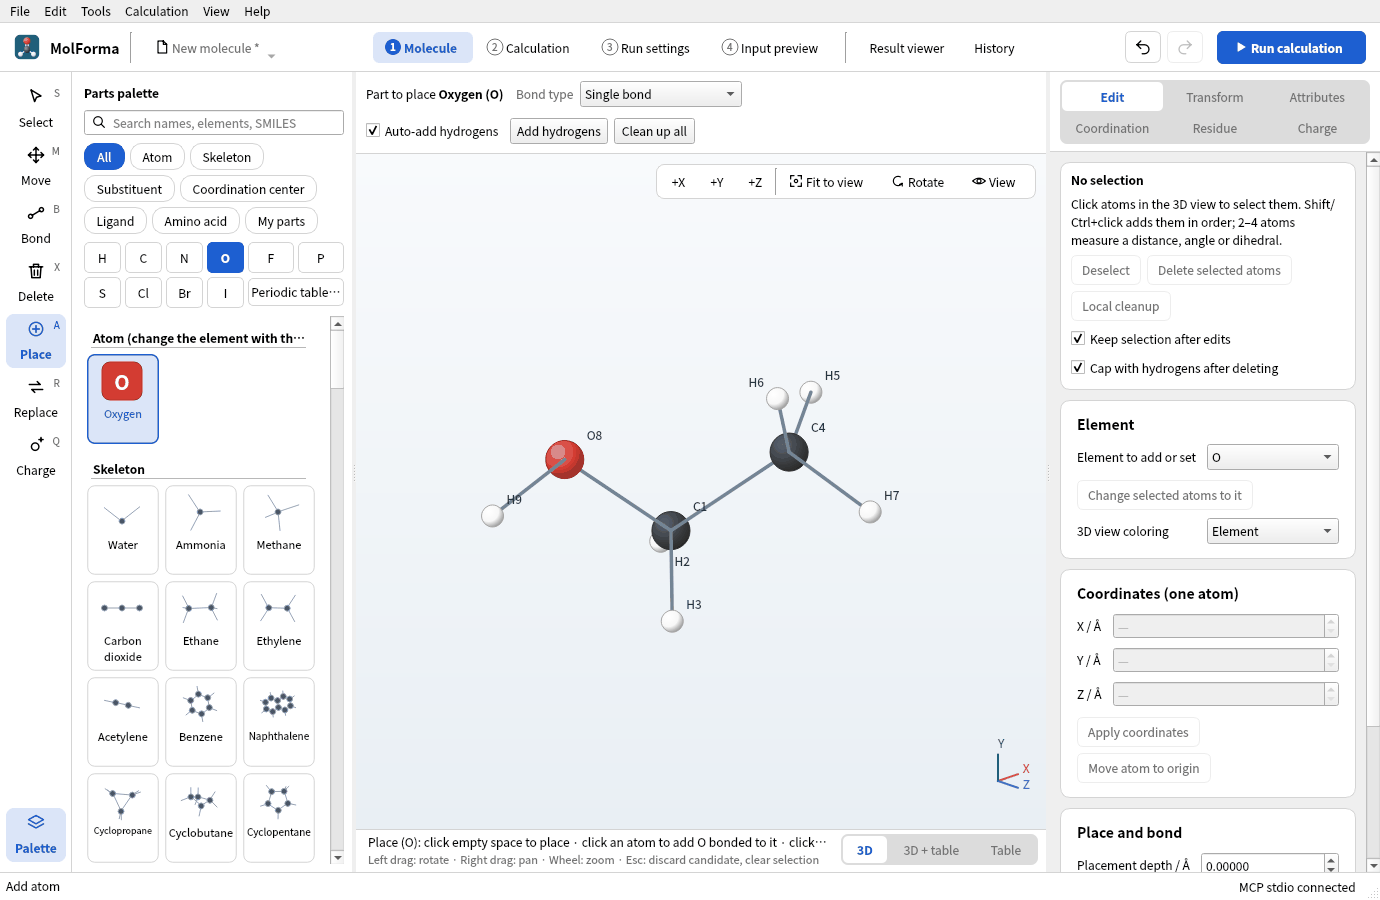Open the Palette panel button
The height and width of the screenshot is (900, 1380).
tap(36, 834)
